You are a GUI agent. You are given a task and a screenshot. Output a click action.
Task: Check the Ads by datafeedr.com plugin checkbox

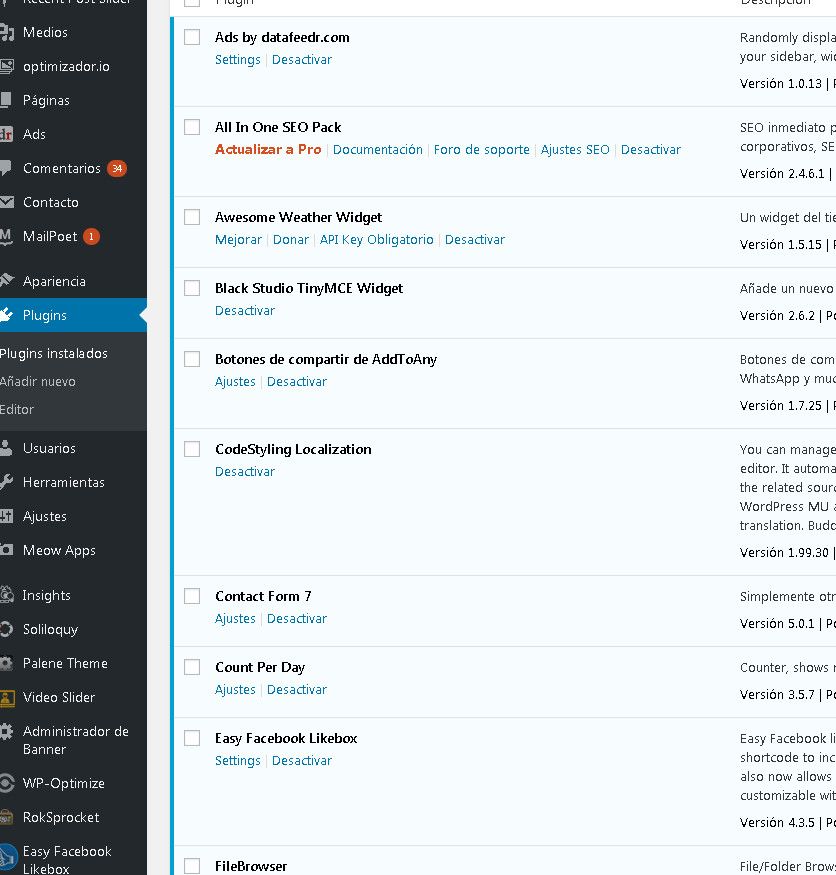[192, 37]
